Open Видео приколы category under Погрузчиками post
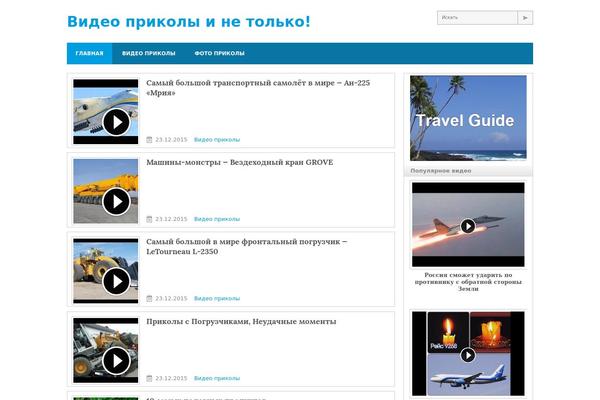 [217, 378]
